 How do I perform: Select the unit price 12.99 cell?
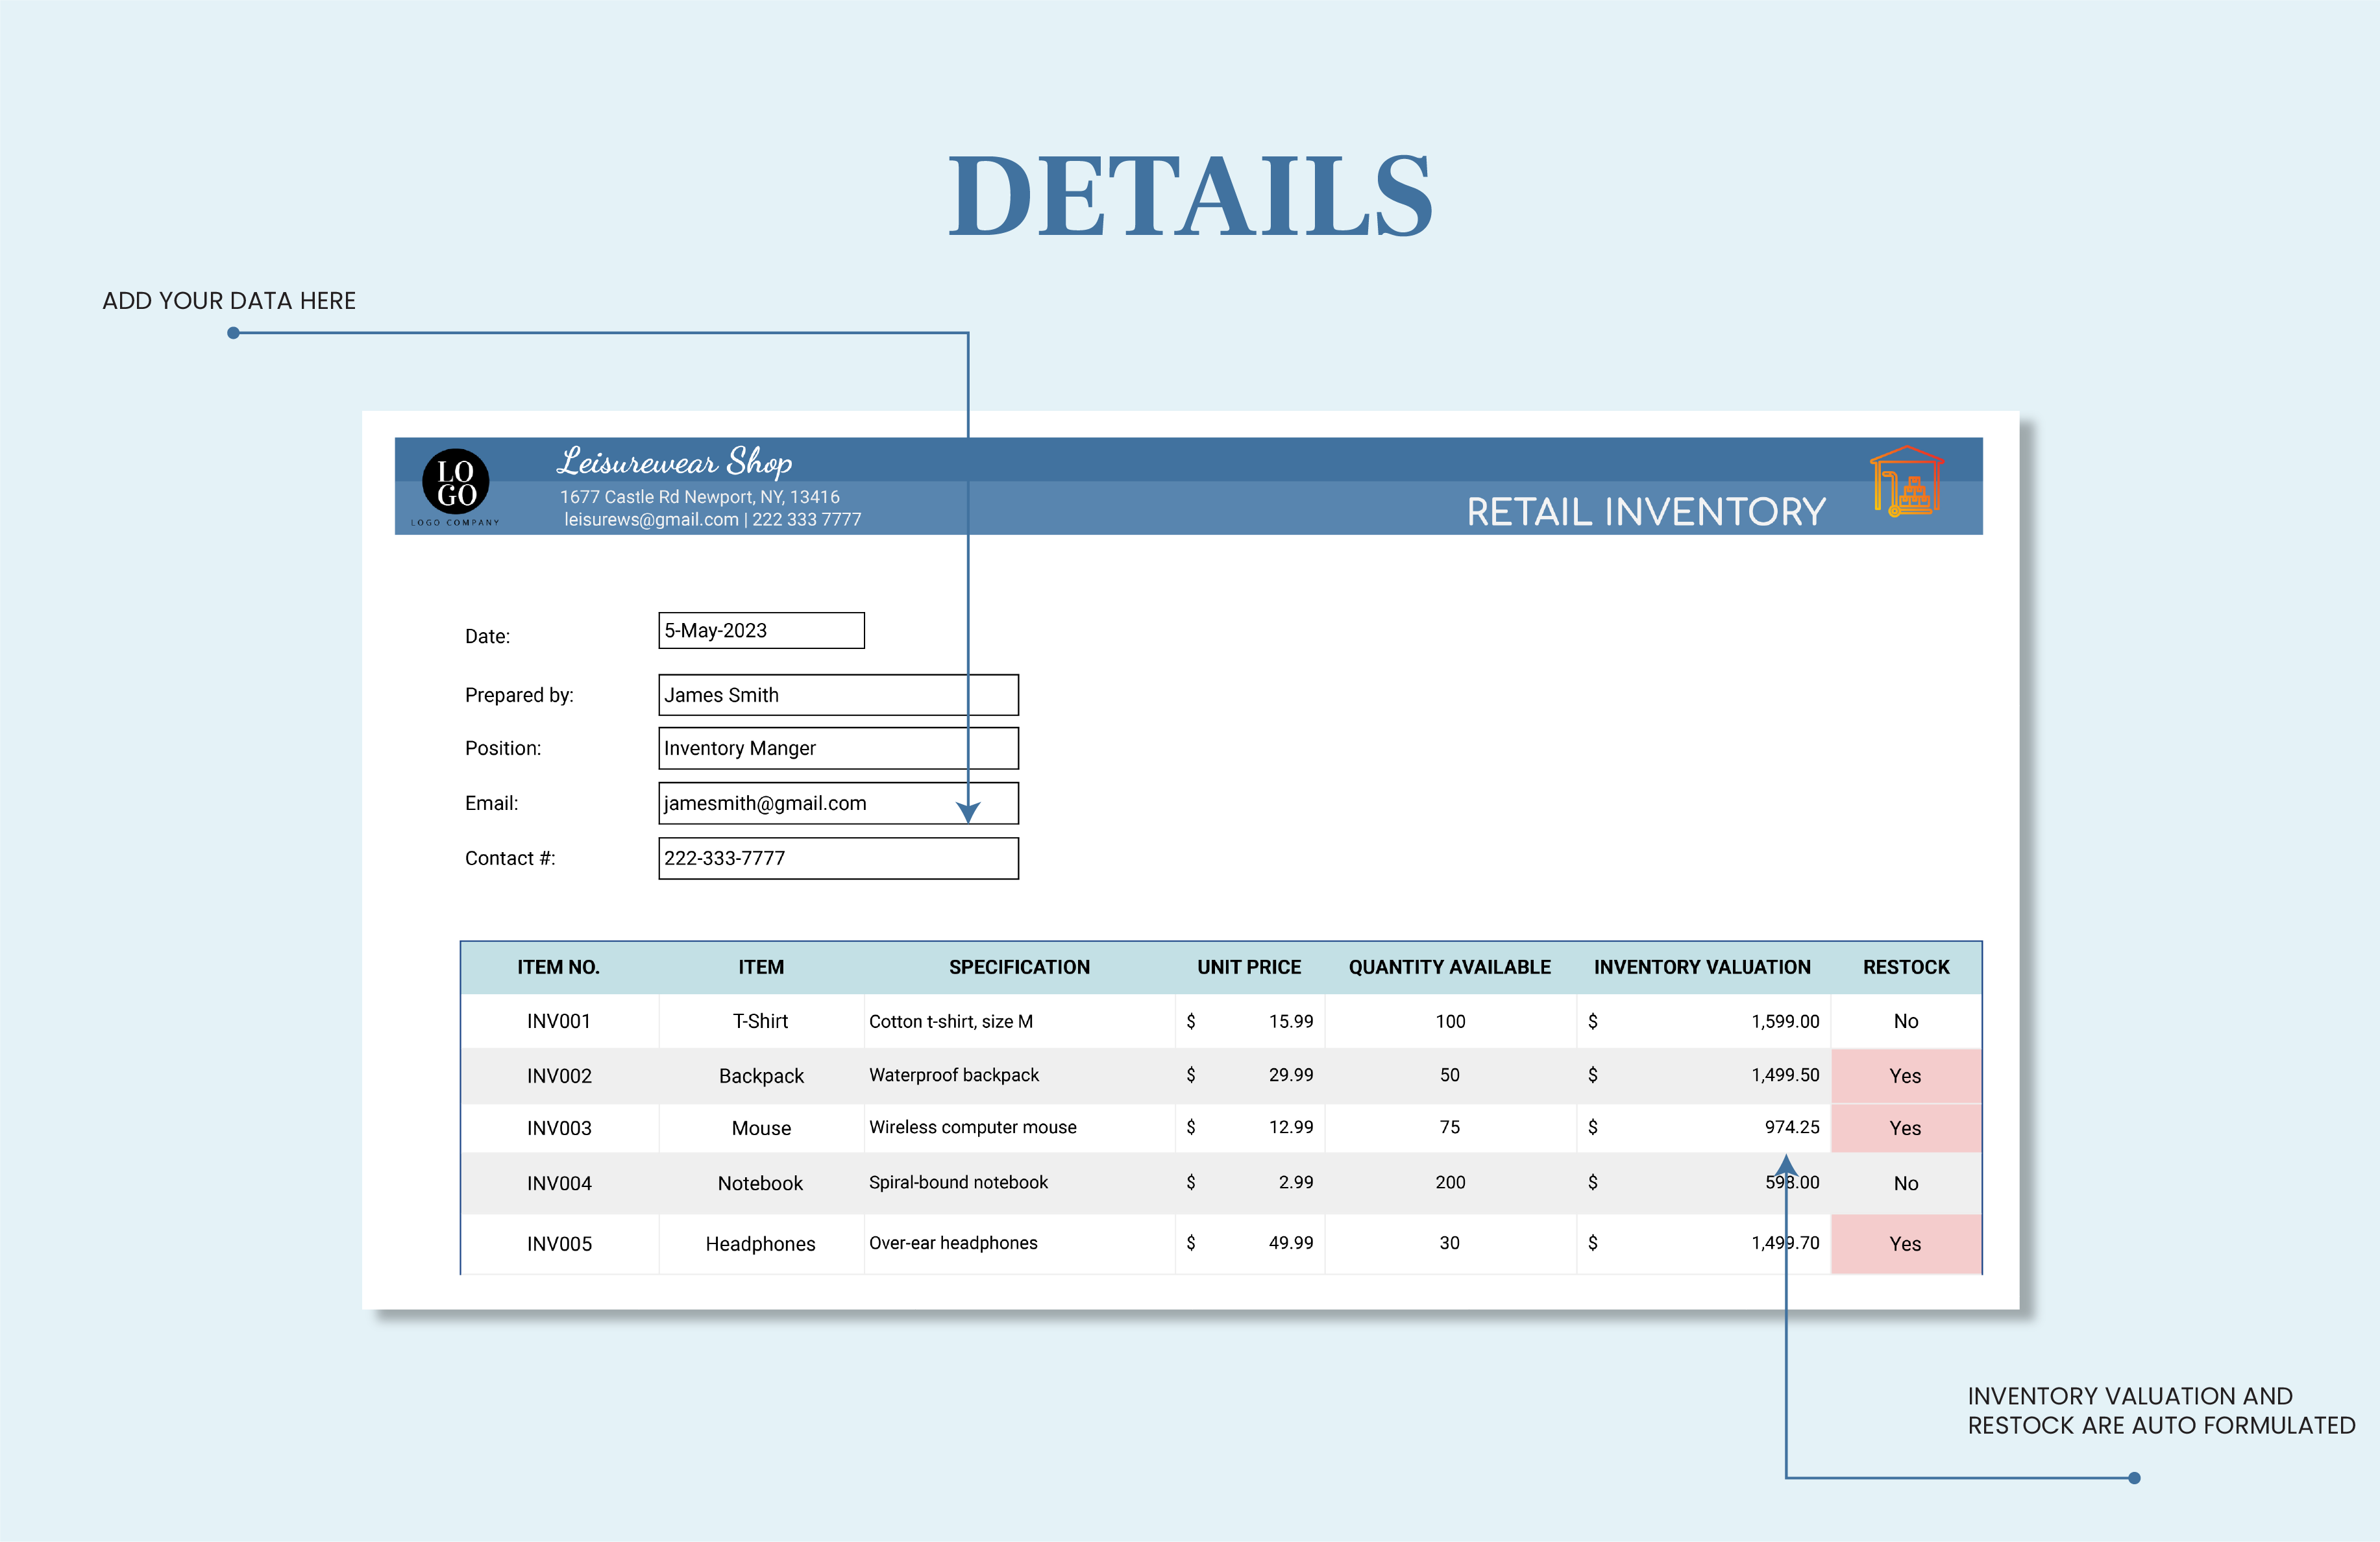point(1250,1128)
